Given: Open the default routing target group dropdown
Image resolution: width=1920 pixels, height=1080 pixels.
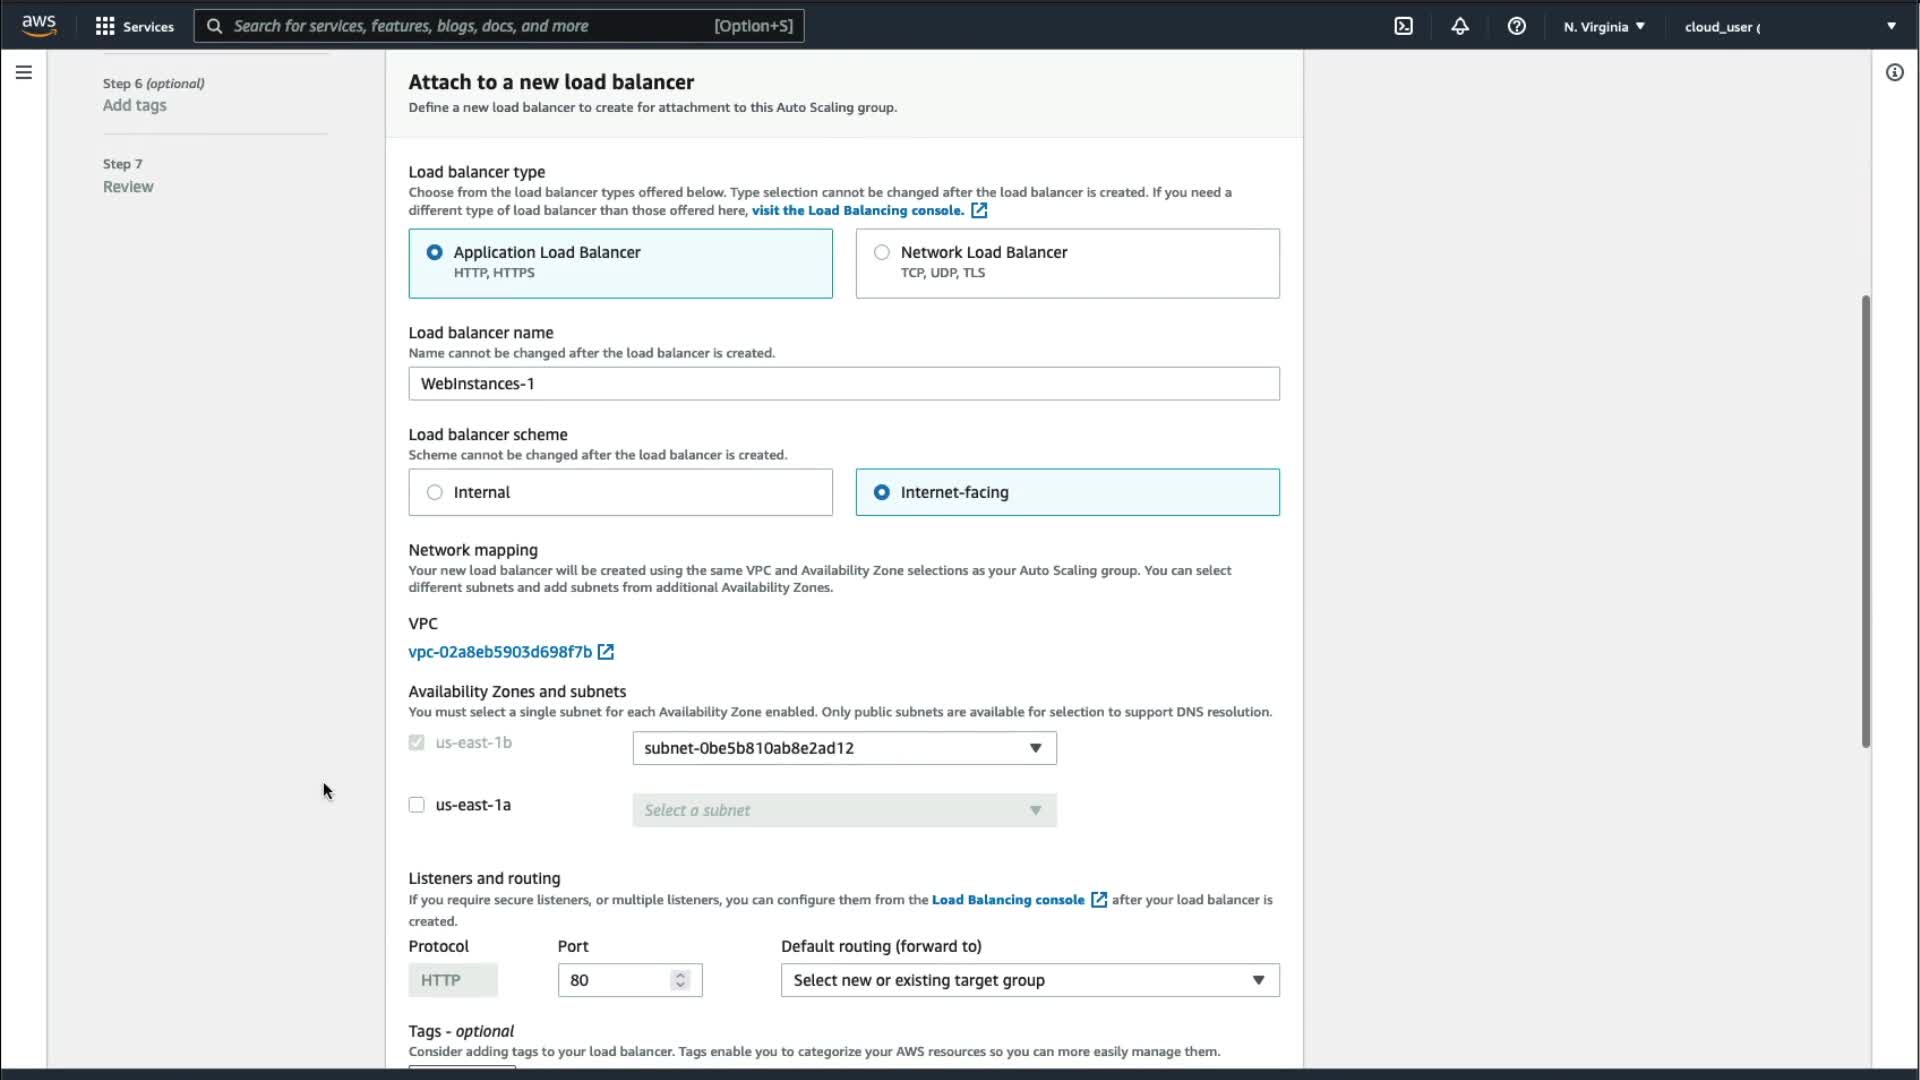Looking at the screenshot, I should pyautogui.click(x=1029, y=980).
